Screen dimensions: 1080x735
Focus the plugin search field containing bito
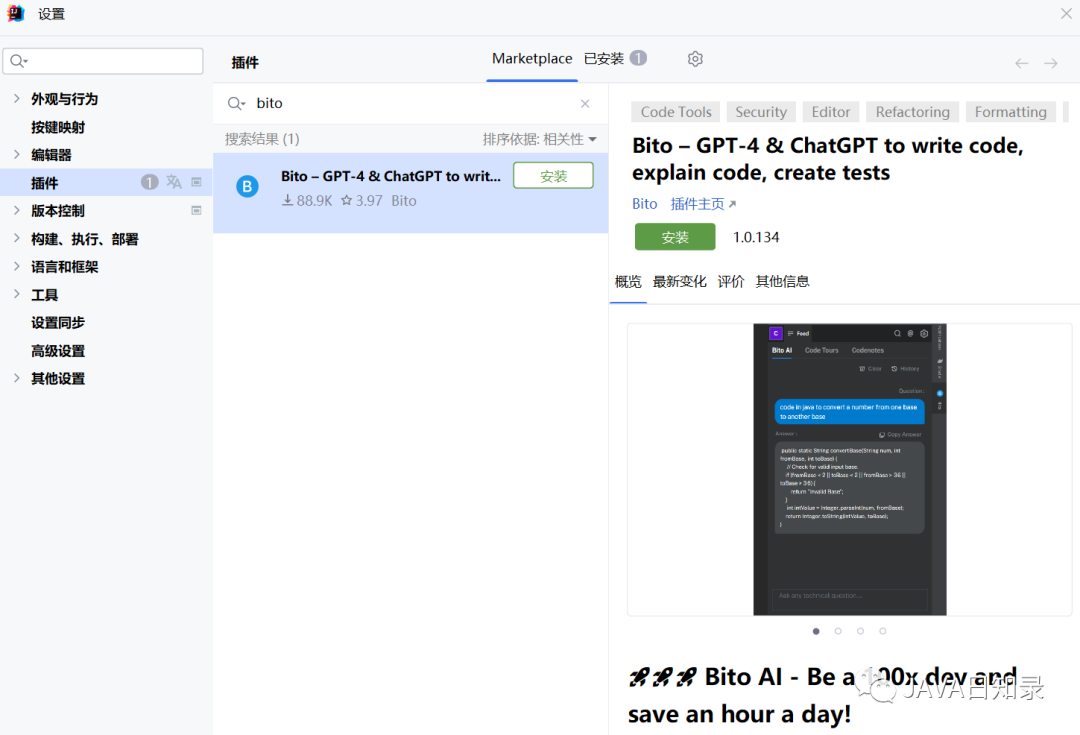(x=410, y=103)
